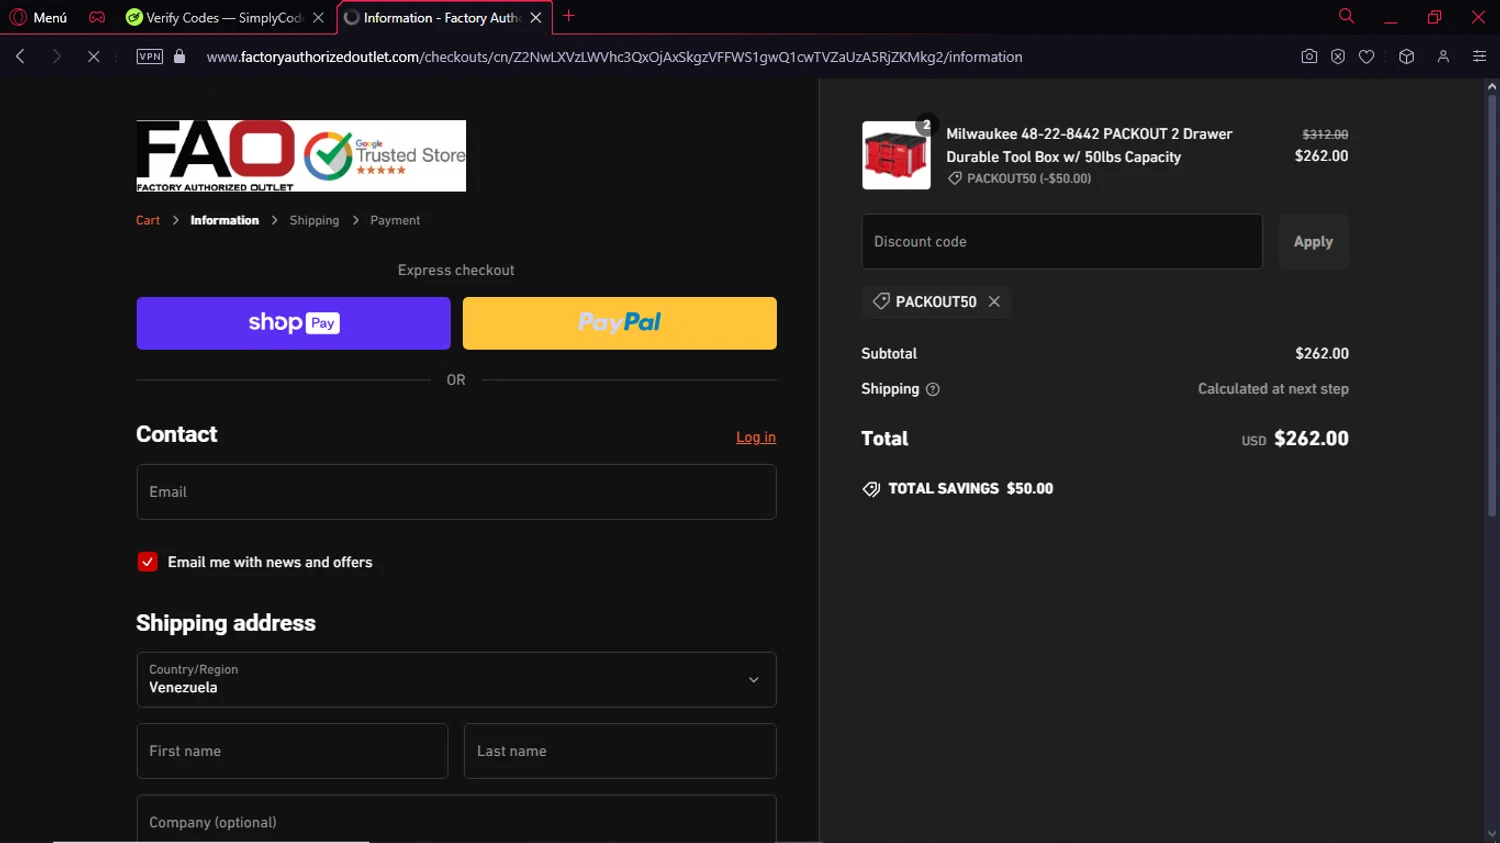
Task: Click the Express checkout label
Action: coord(456,270)
